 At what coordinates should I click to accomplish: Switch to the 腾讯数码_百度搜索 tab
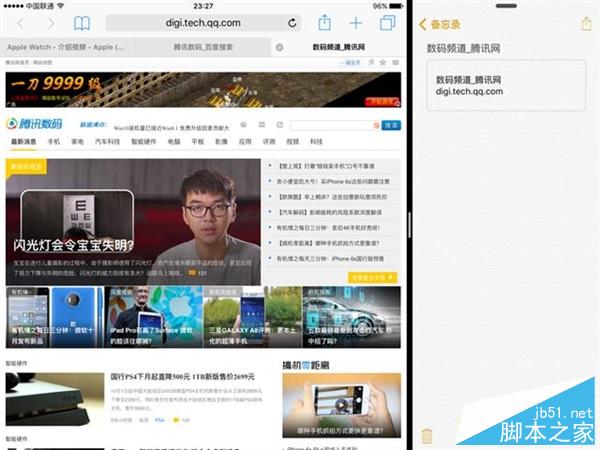(203, 47)
